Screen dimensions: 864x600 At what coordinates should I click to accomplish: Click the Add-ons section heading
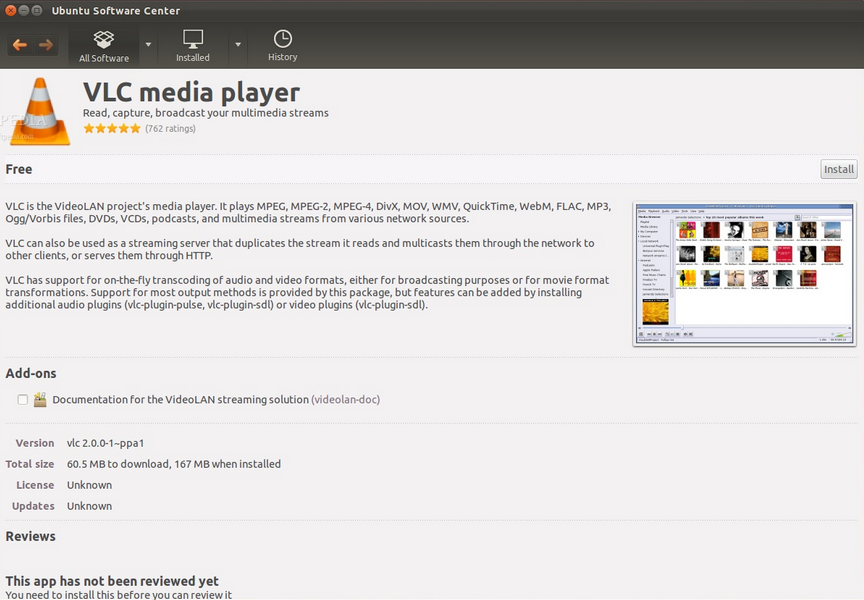(31, 373)
